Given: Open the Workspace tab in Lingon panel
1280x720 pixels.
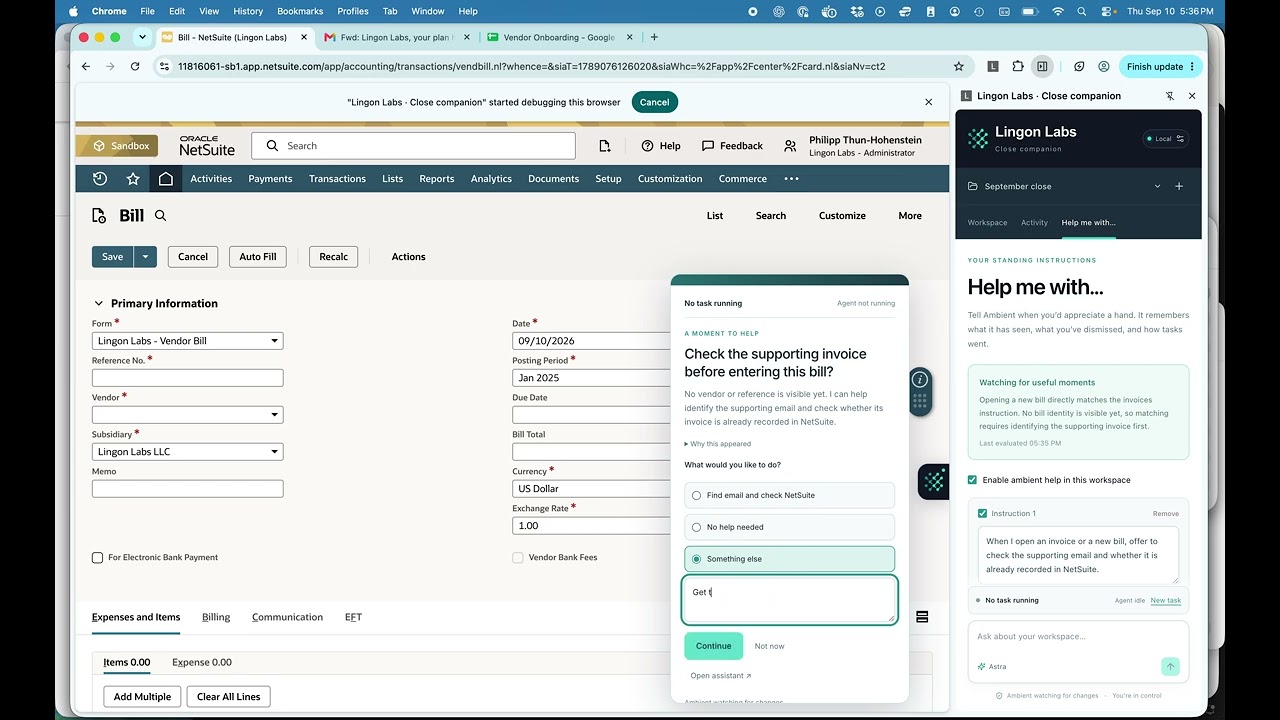Looking at the screenshot, I should pos(987,222).
